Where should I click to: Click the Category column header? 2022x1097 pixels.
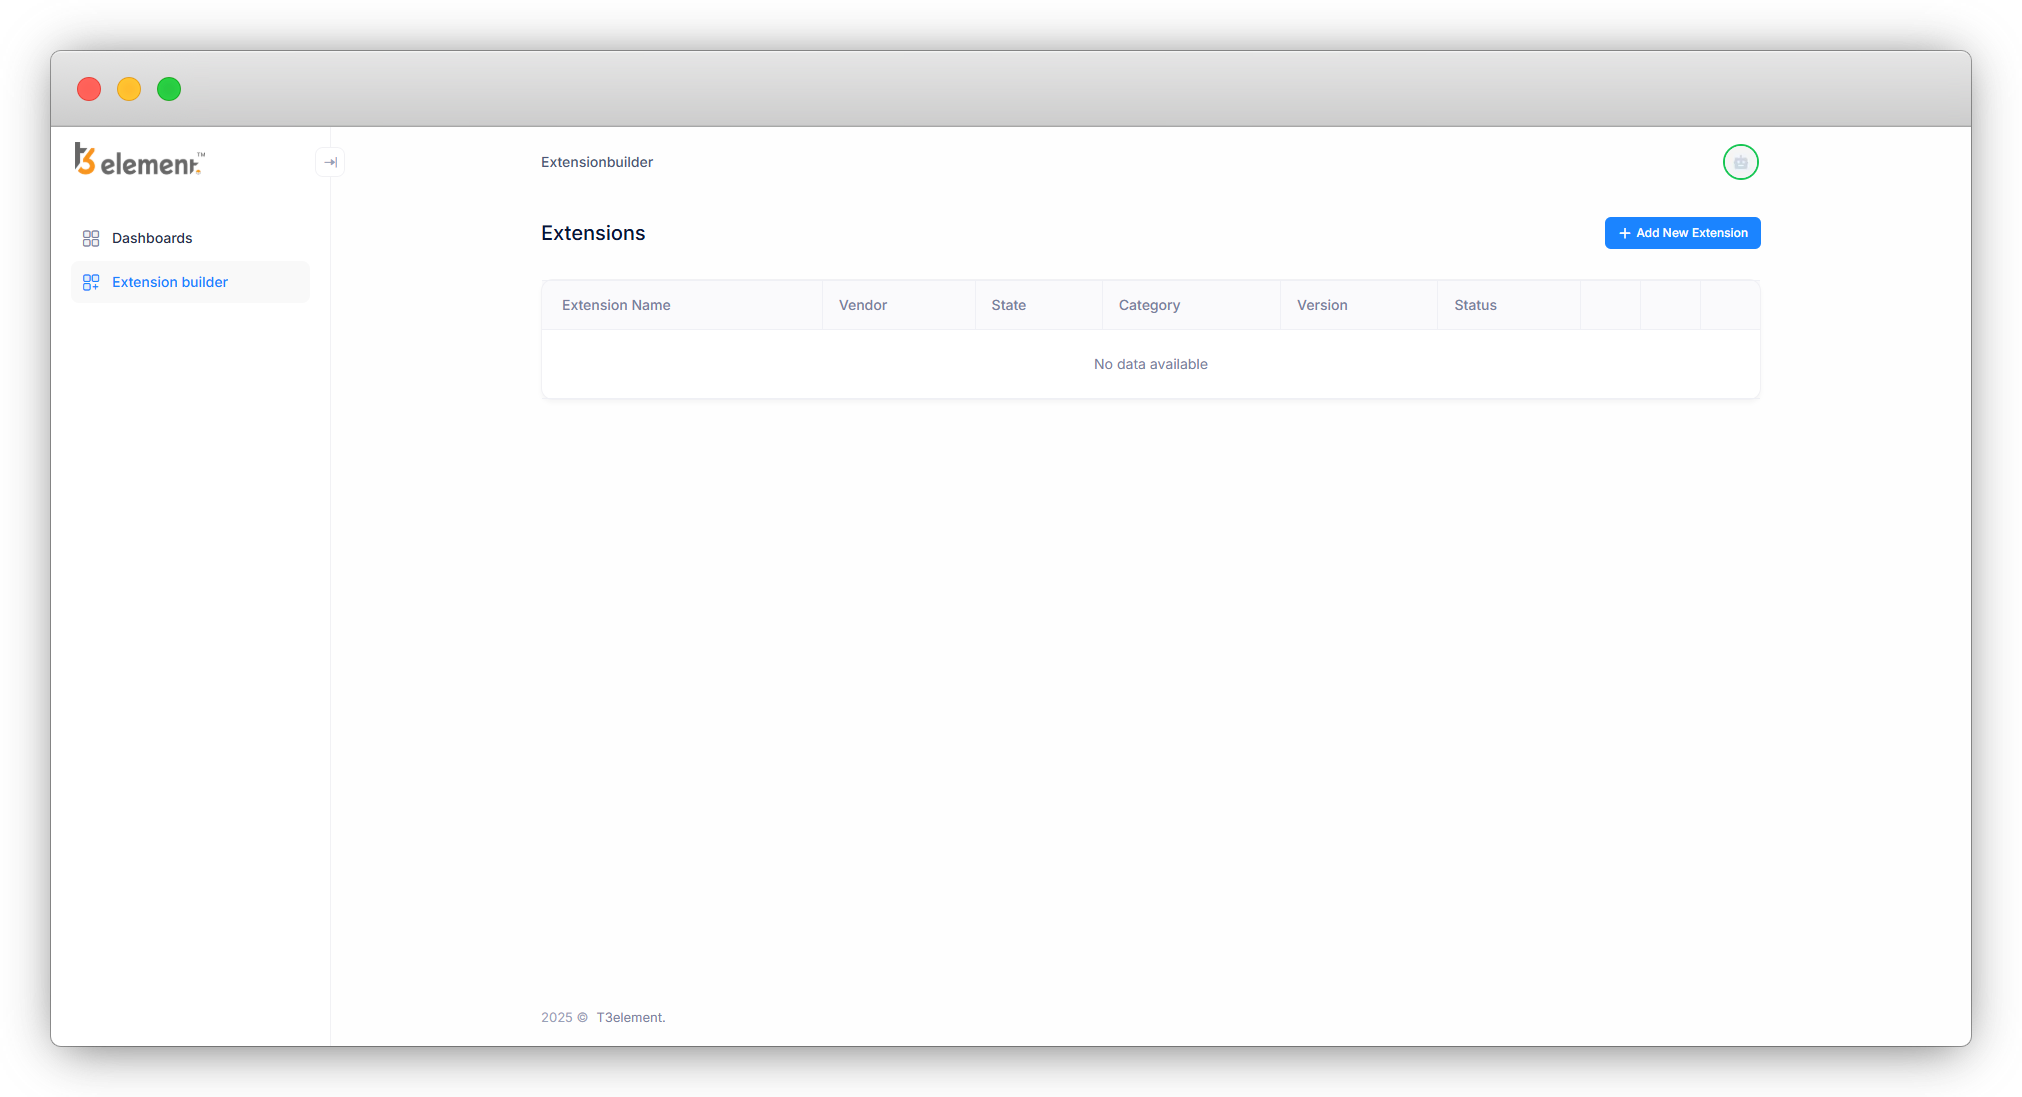[1191, 305]
